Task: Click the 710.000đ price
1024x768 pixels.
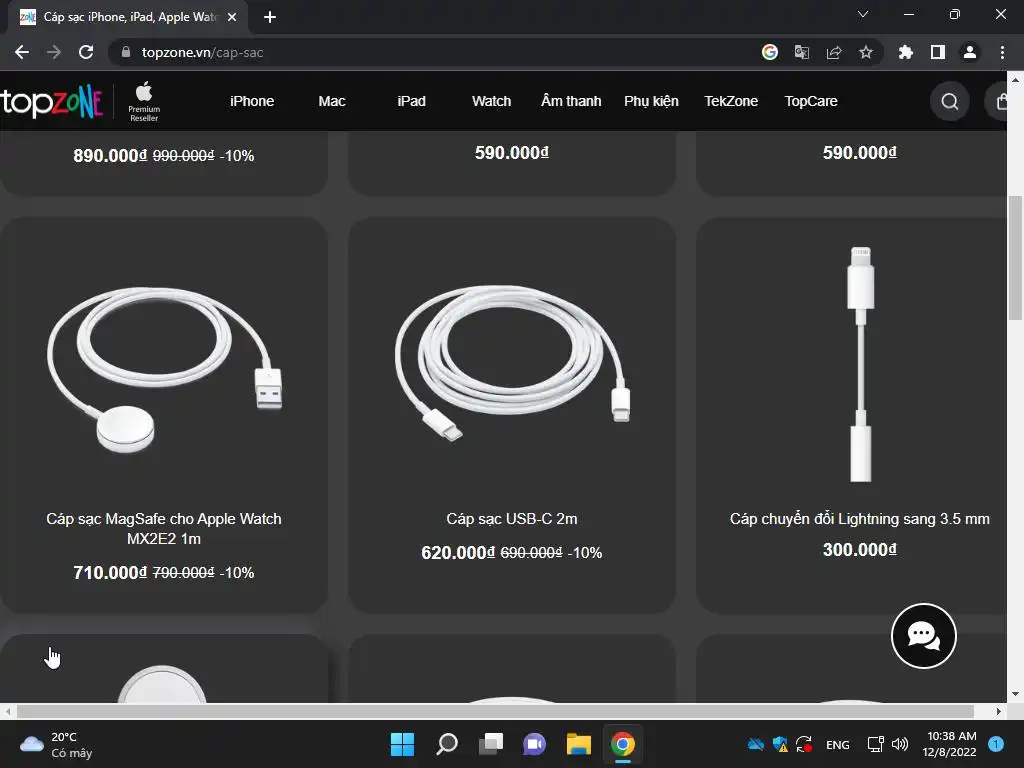Action: (110, 573)
